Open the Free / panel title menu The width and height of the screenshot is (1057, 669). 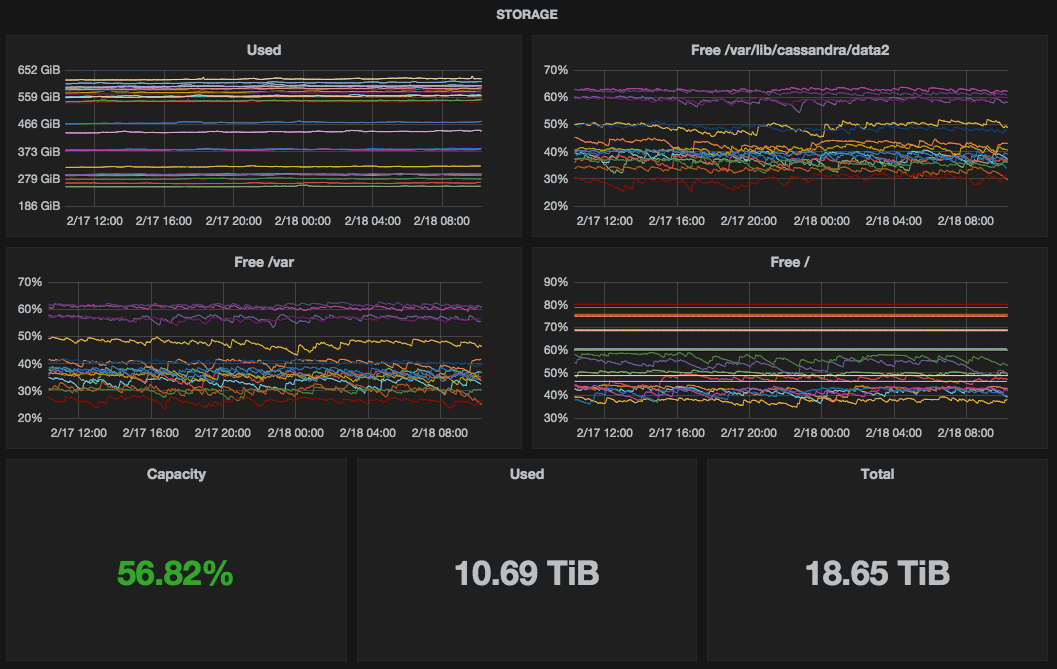pyautogui.click(x=789, y=262)
